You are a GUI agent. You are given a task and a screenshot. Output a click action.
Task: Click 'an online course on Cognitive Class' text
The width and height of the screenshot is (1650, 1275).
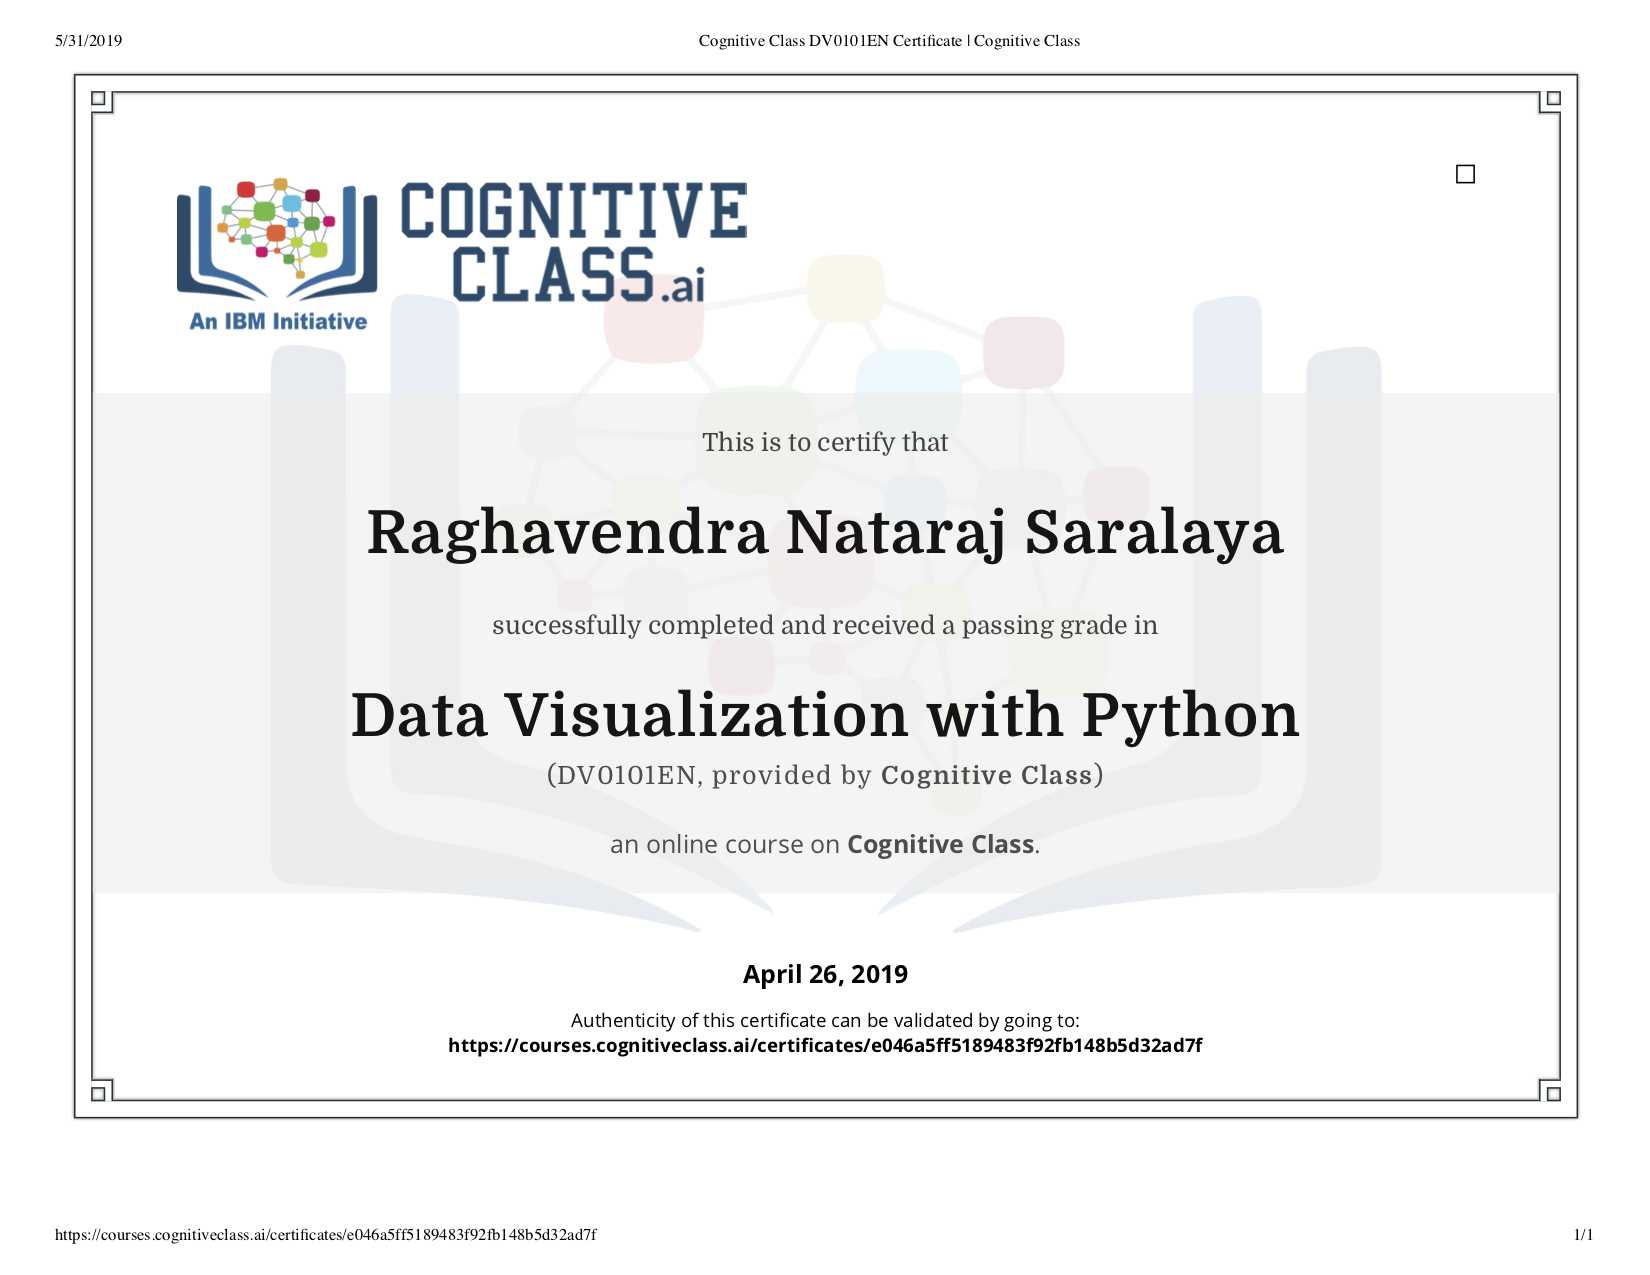pyautogui.click(x=825, y=845)
